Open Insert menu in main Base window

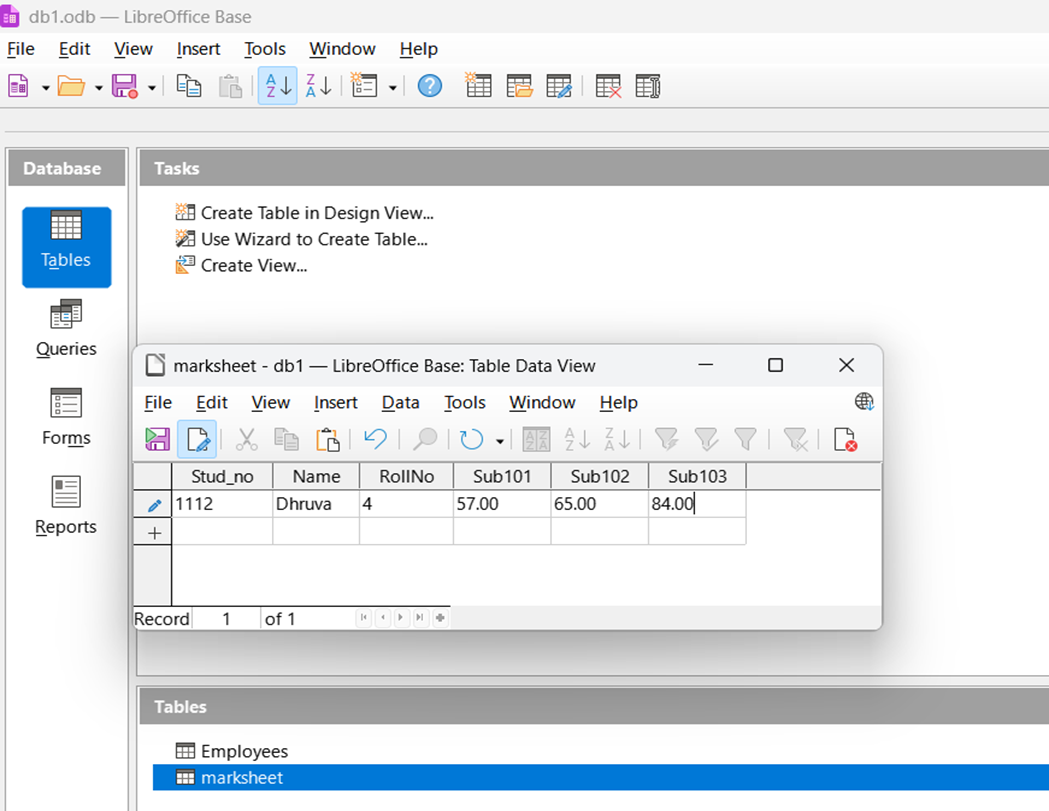(x=198, y=49)
